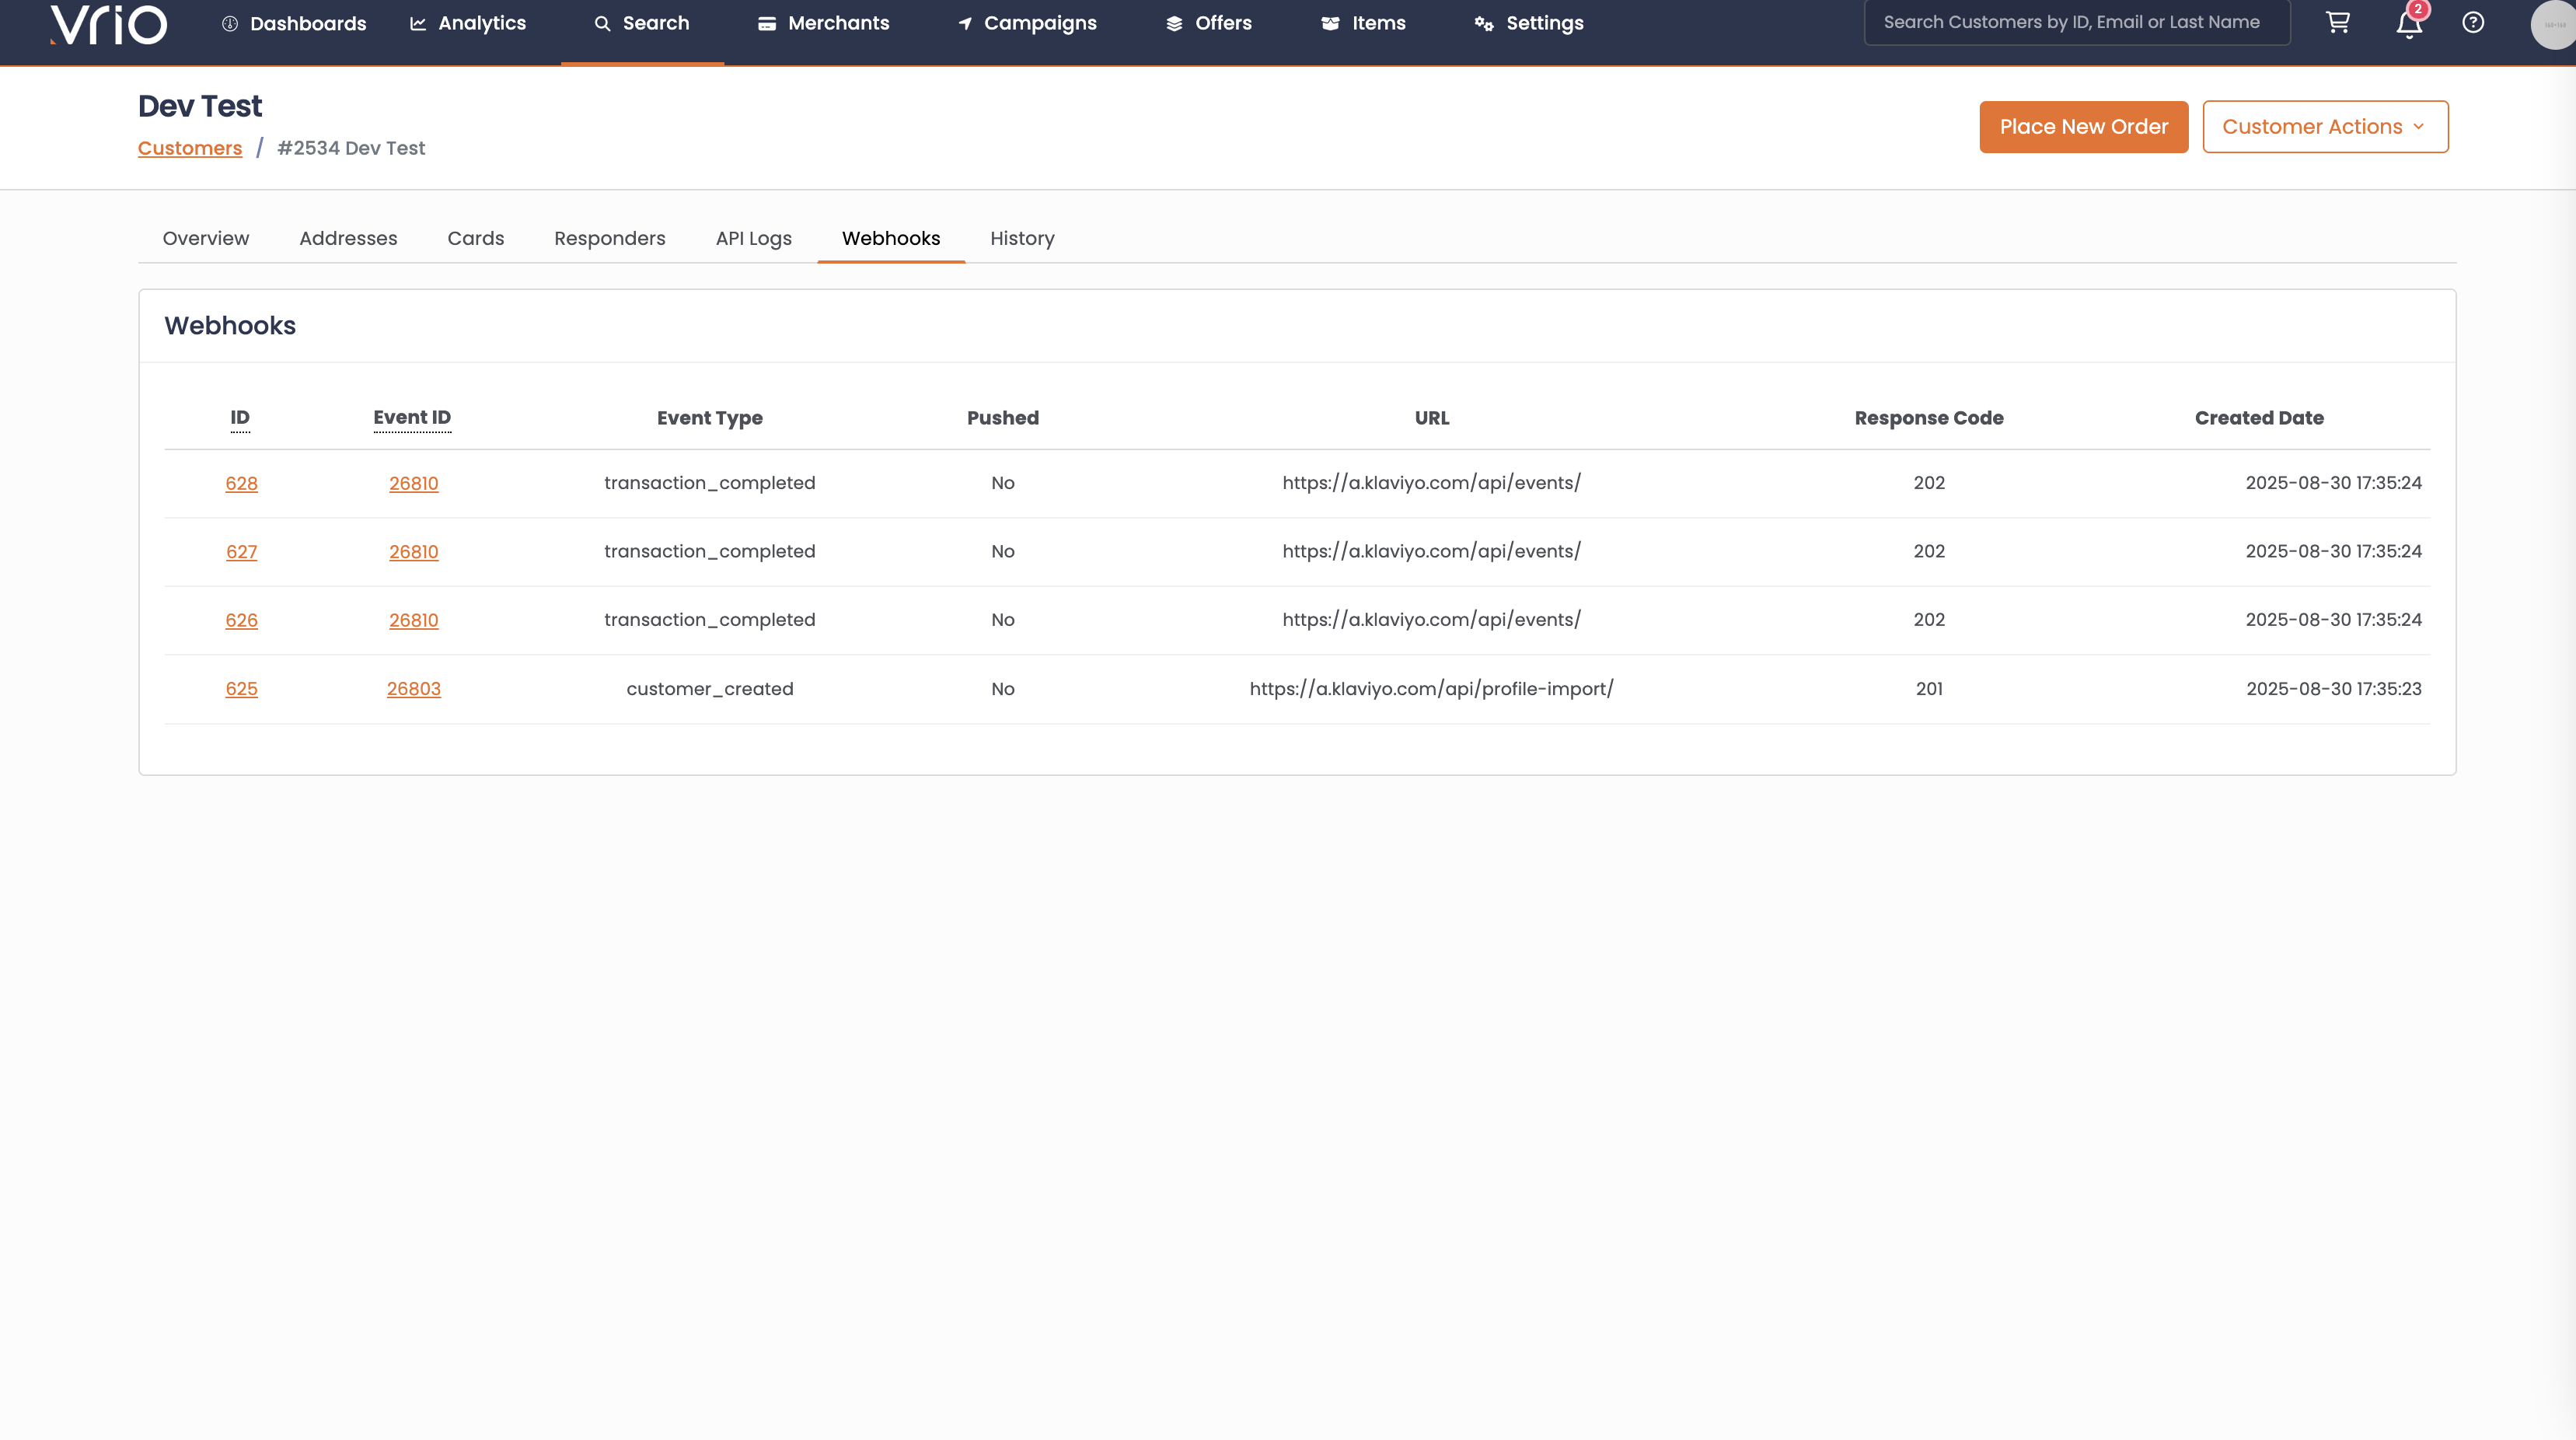Switch to the API Logs tab
The image size is (2576, 1440).
tap(754, 238)
